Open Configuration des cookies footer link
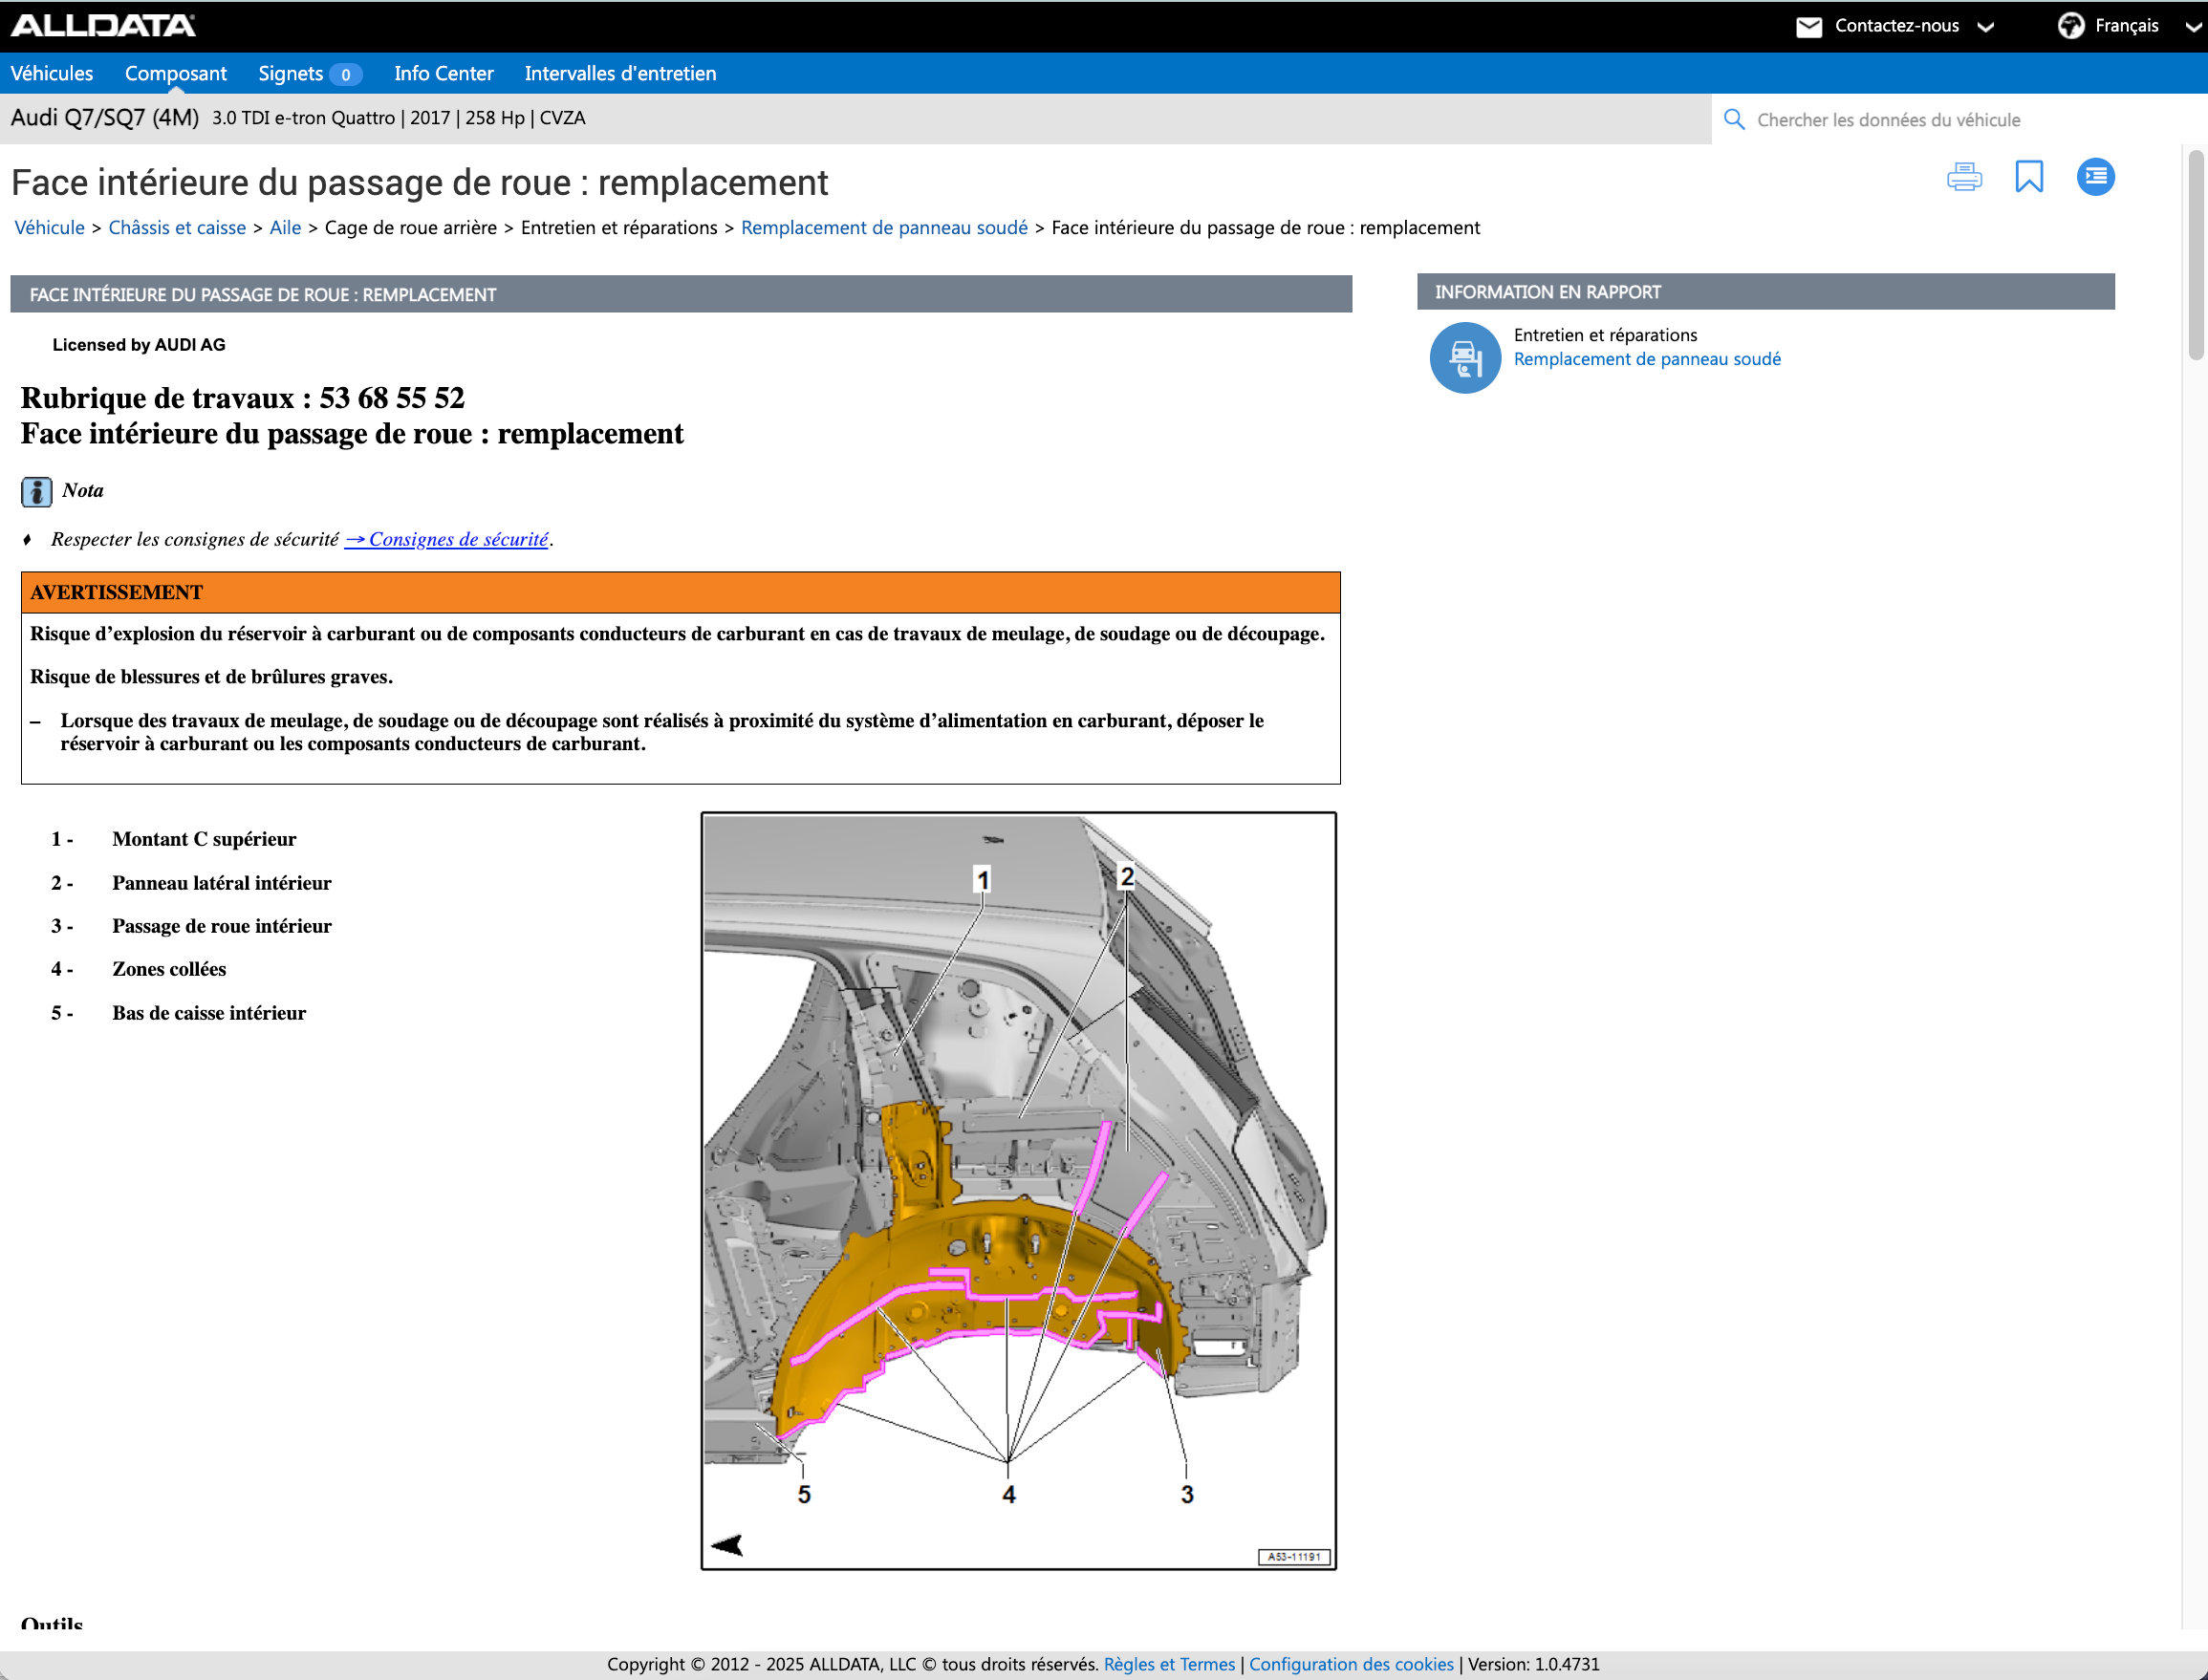The image size is (2208, 1680). [x=1351, y=1664]
